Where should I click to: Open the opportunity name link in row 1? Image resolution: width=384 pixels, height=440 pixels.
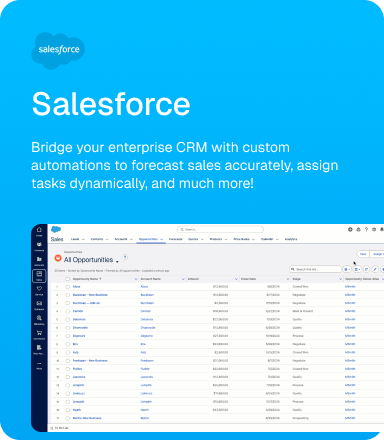[x=76, y=287]
